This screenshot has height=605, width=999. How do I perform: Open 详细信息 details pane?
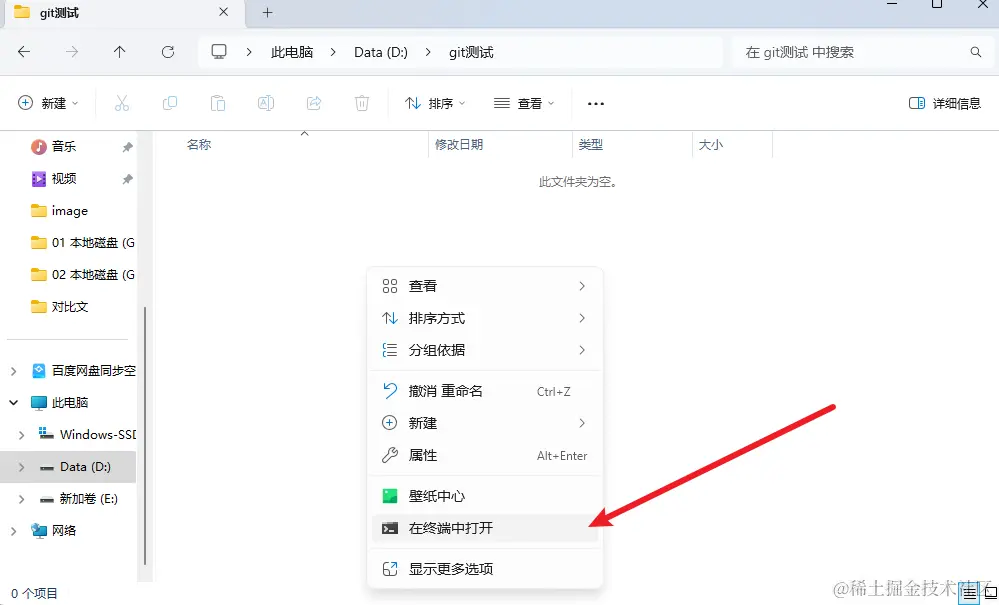944,103
